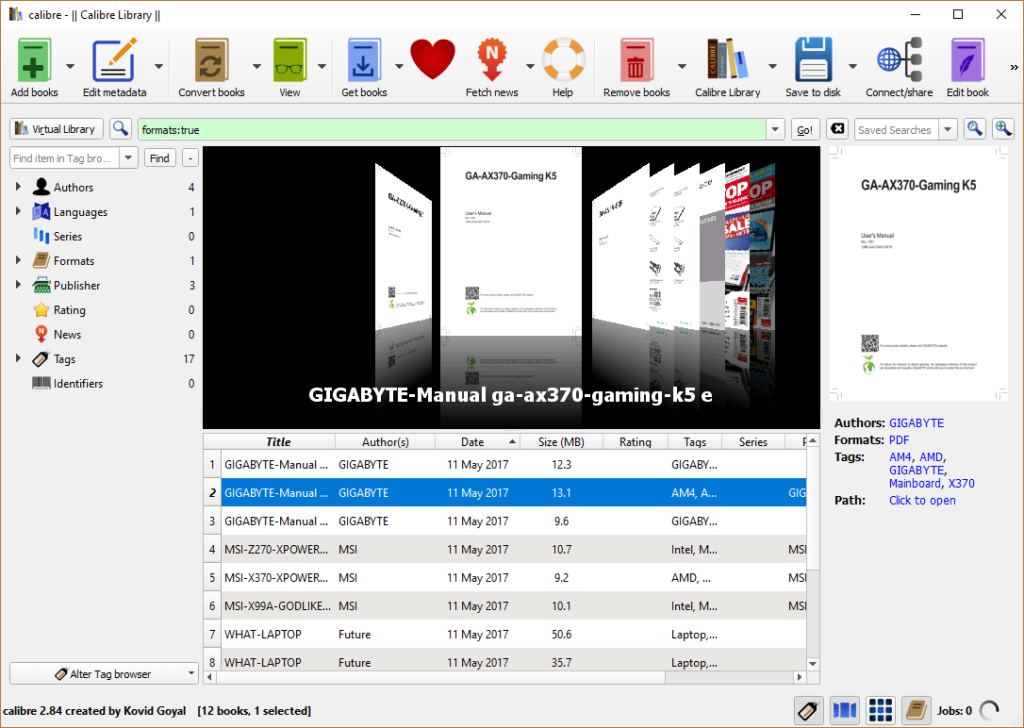Image resolution: width=1024 pixels, height=728 pixels.
Task: Open the Find item dropdown arrow
Action: 129,157
